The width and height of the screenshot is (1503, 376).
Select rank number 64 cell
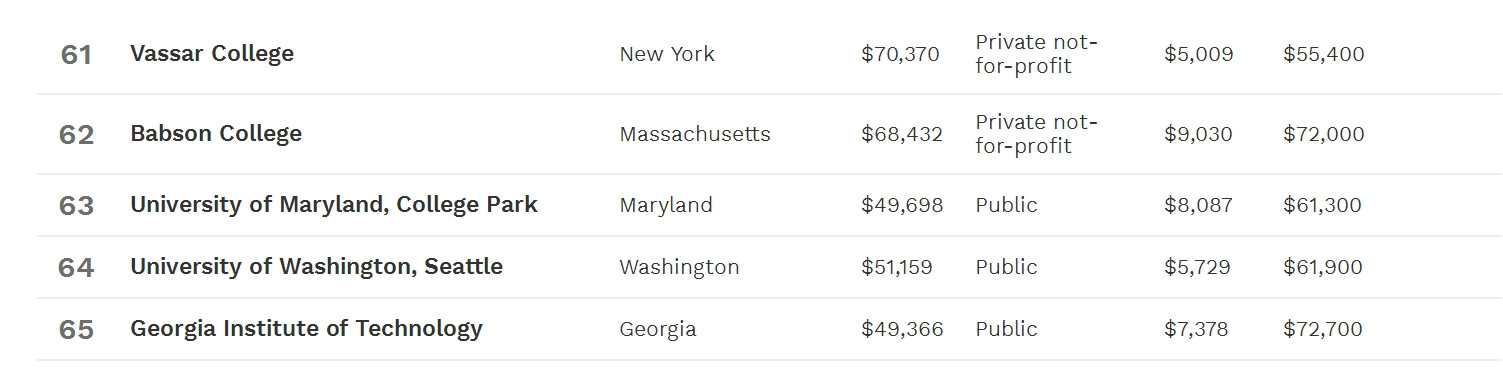point(76,267)
